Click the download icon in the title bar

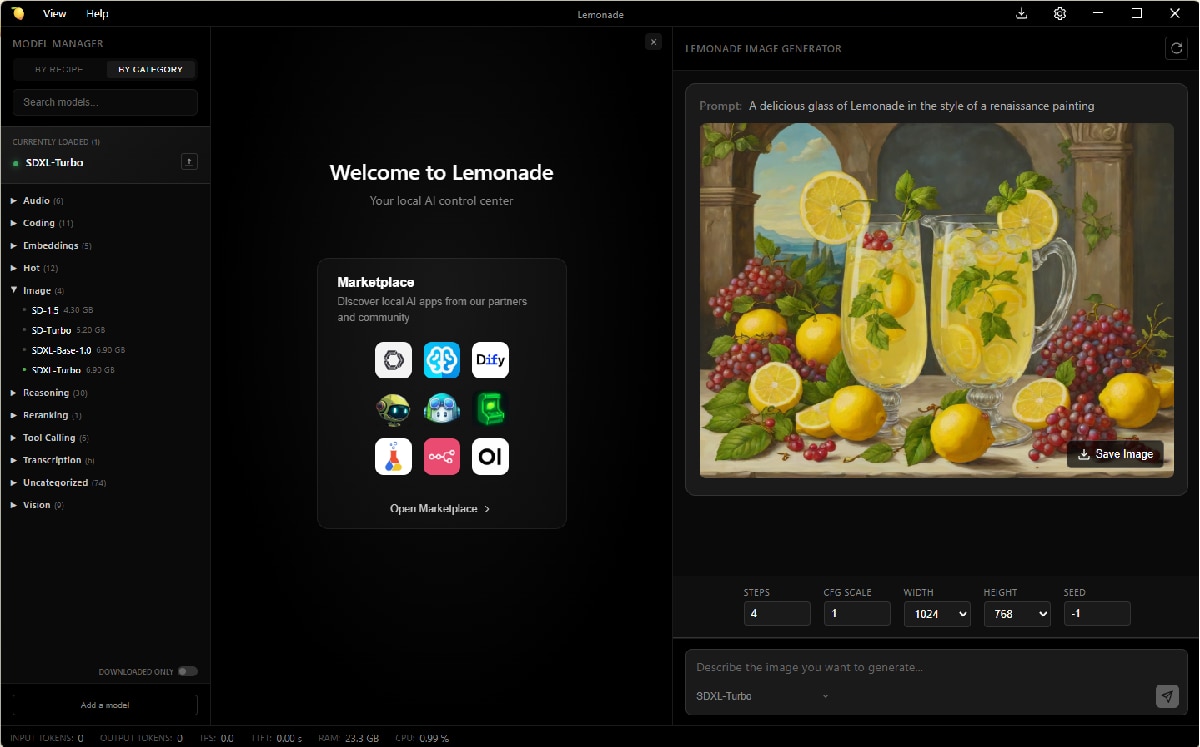(1020, 13)
